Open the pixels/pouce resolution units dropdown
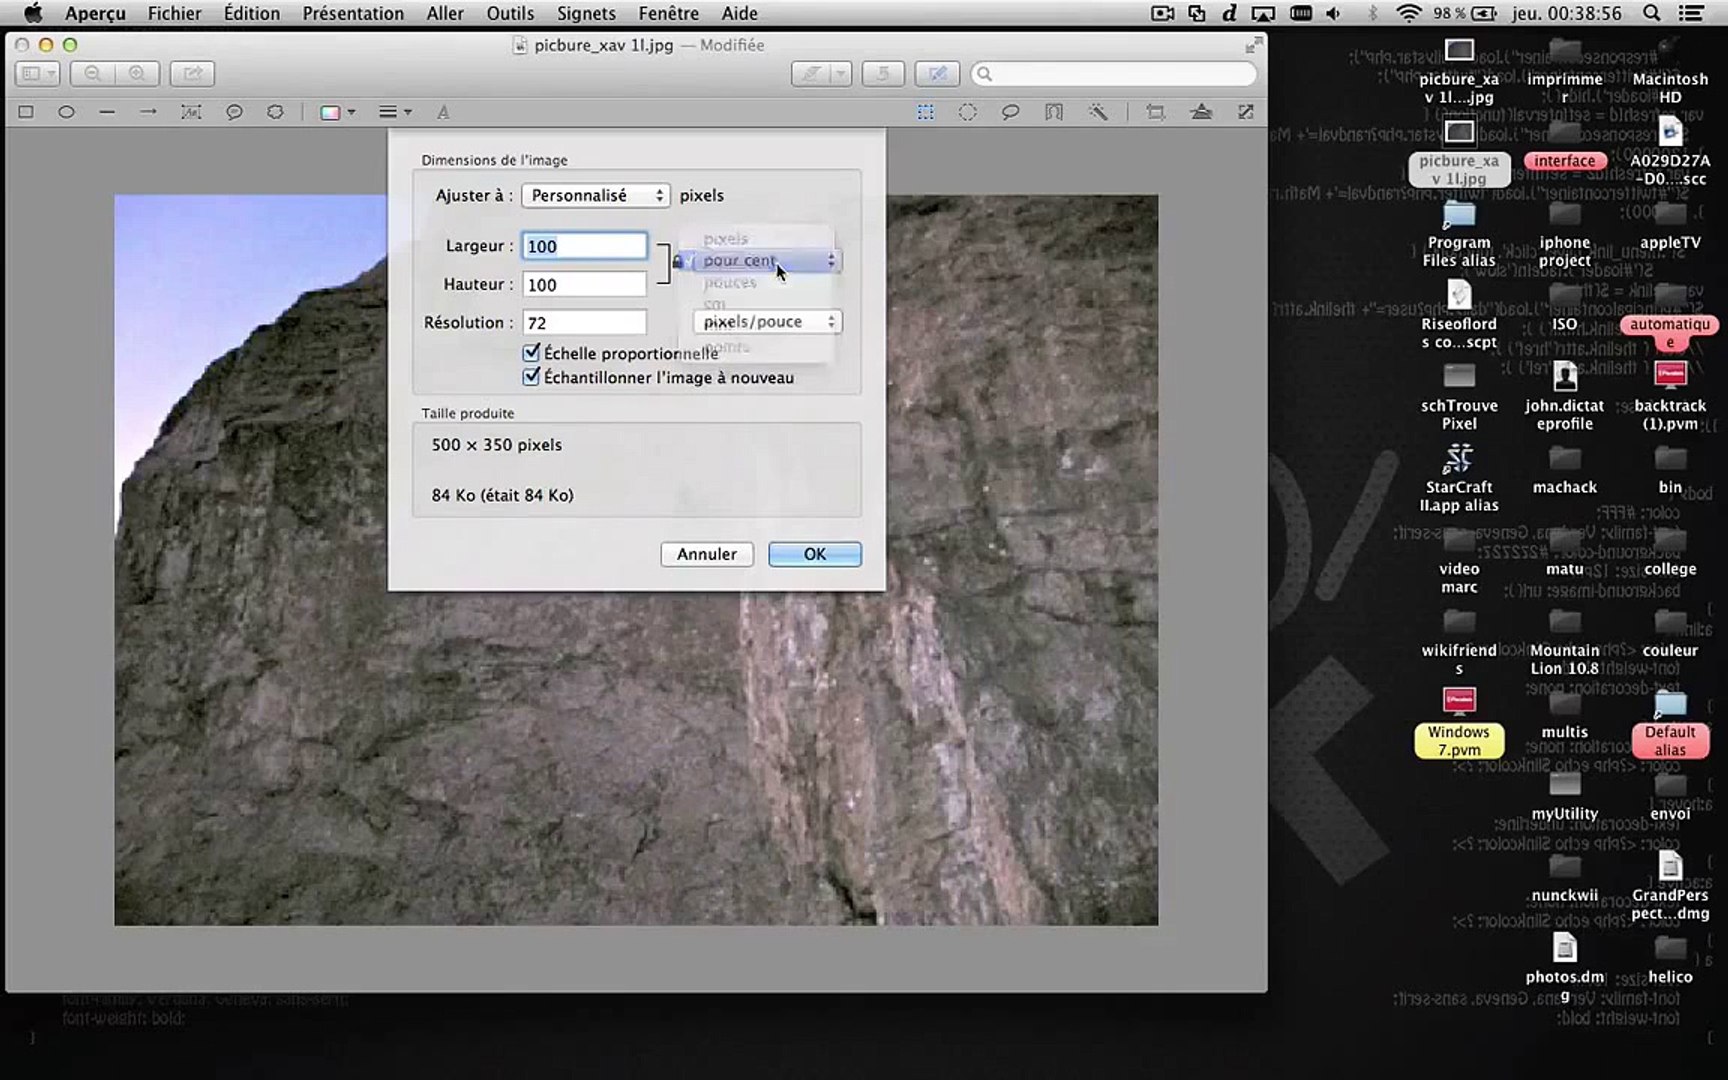The height and width of the screenshot is (1080, 1728). 766,321
